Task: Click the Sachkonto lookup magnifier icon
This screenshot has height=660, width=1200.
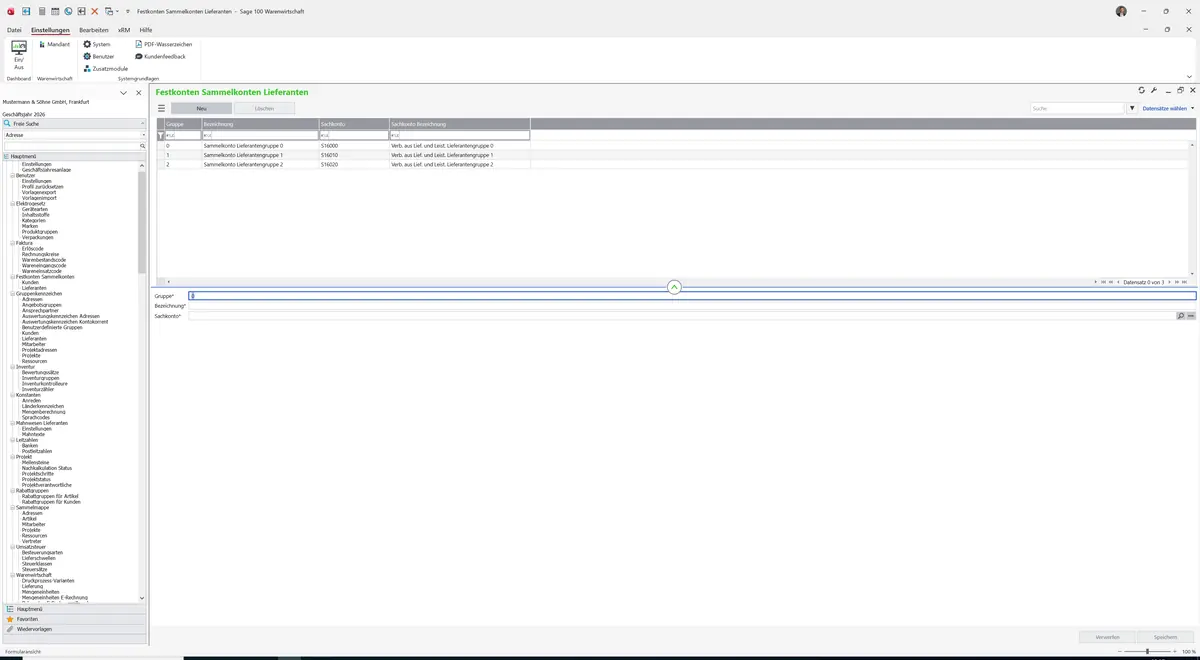Action: [x=1181, y=315]
